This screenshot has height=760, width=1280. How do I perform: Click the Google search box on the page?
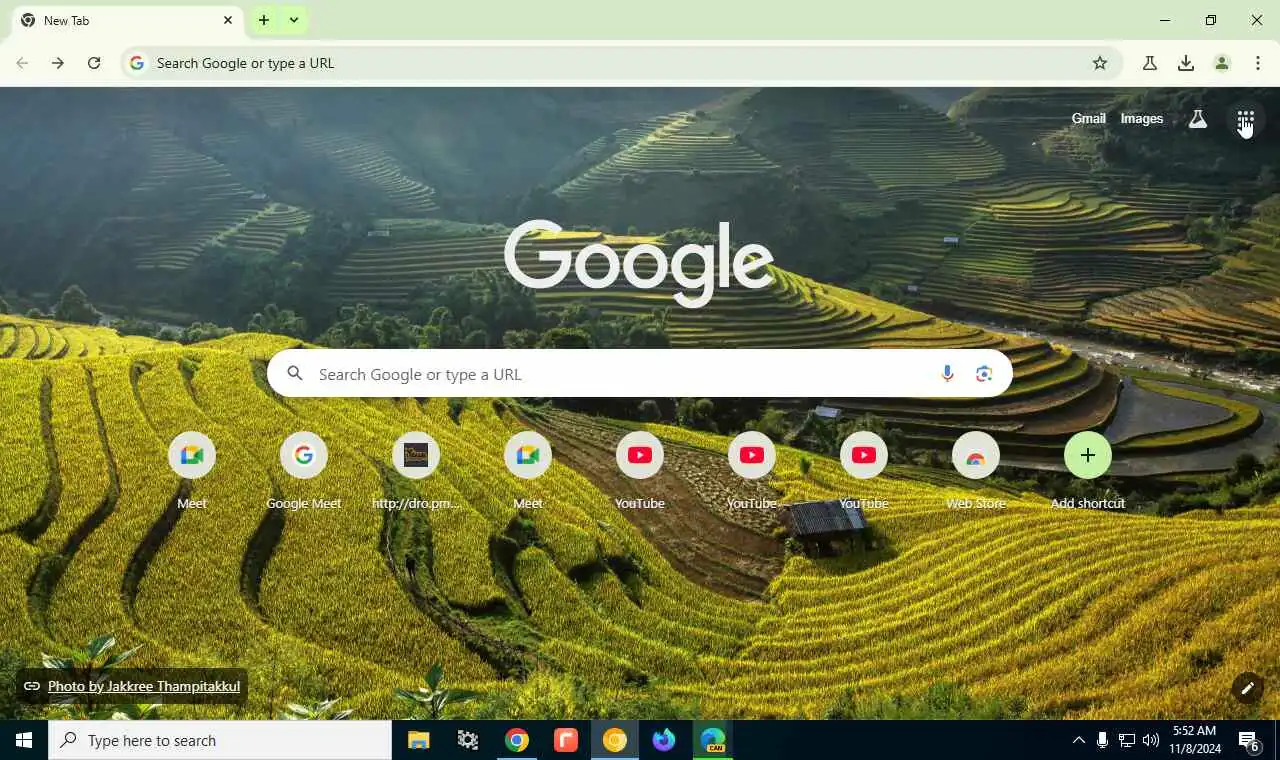(x=640, y=374)
